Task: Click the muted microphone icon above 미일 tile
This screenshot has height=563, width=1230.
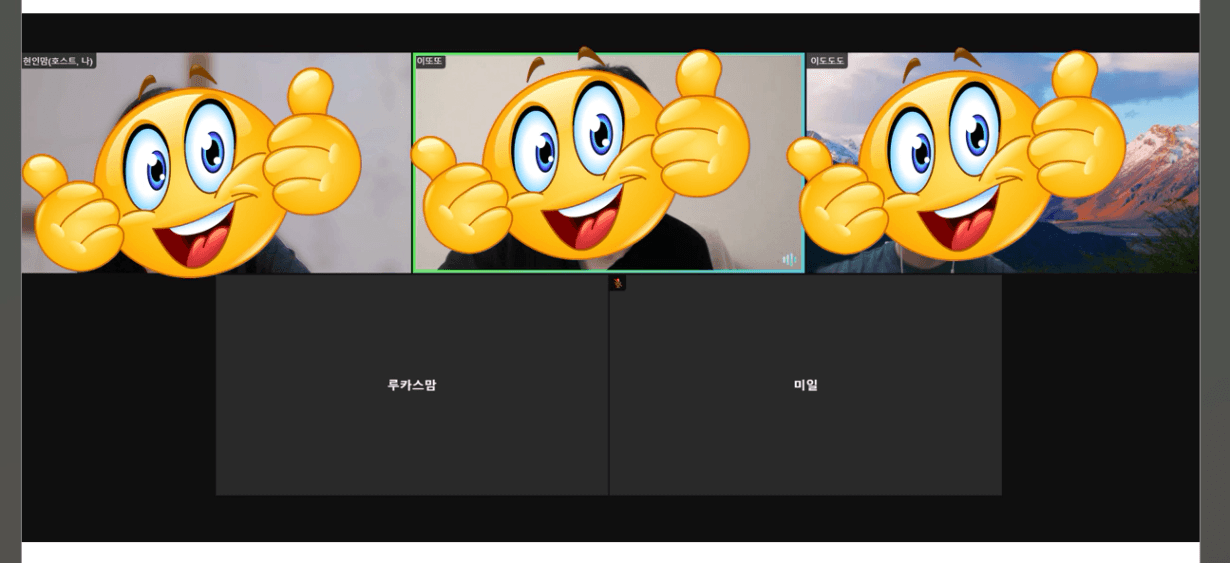Action: (x=618, y=283)
